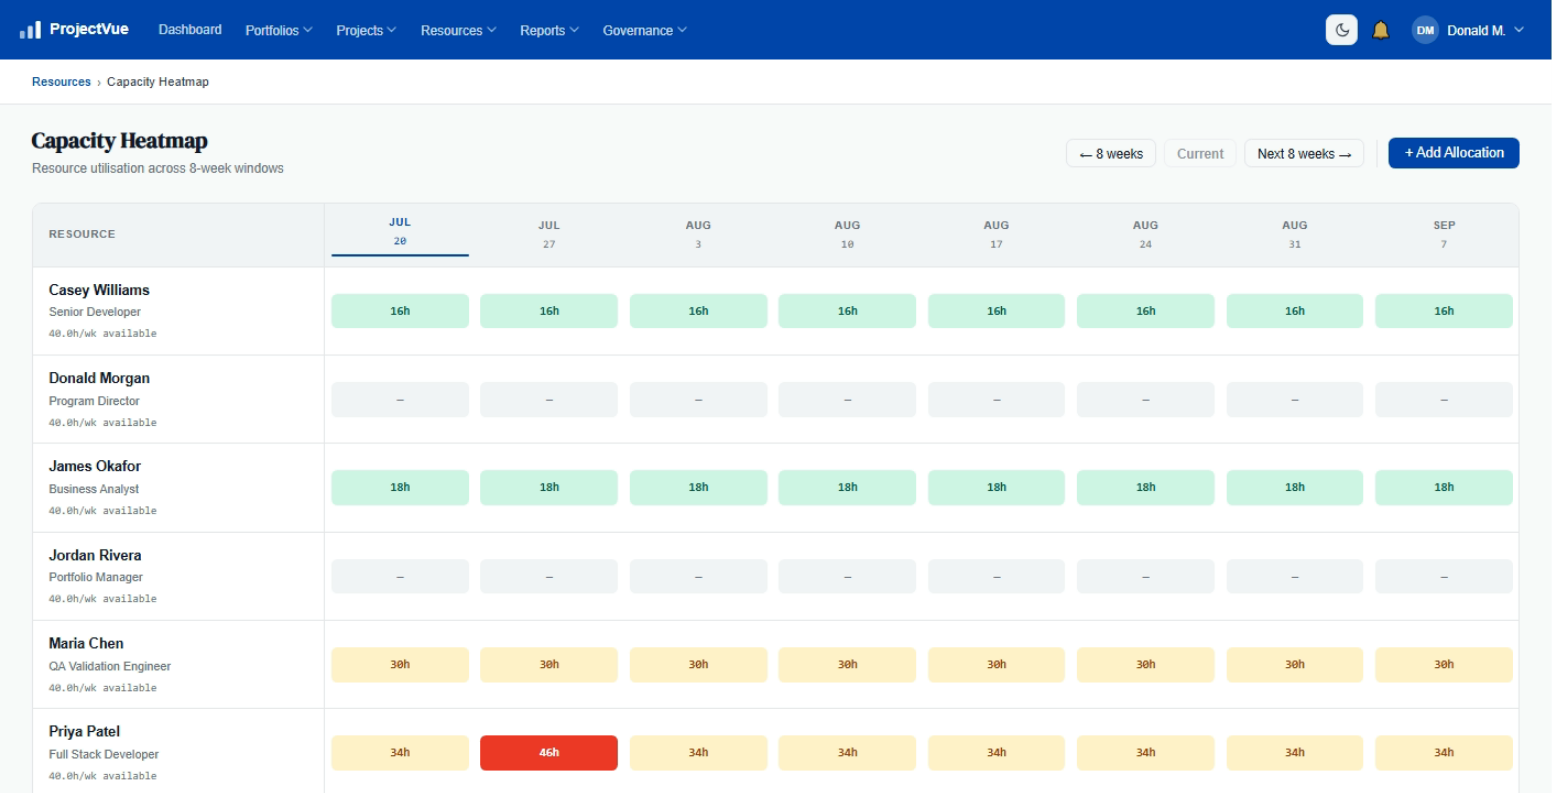Click James Okafor's 18h Aug 24 cell
This screenshot has width=1552, height=793.
pos(1146,488)
